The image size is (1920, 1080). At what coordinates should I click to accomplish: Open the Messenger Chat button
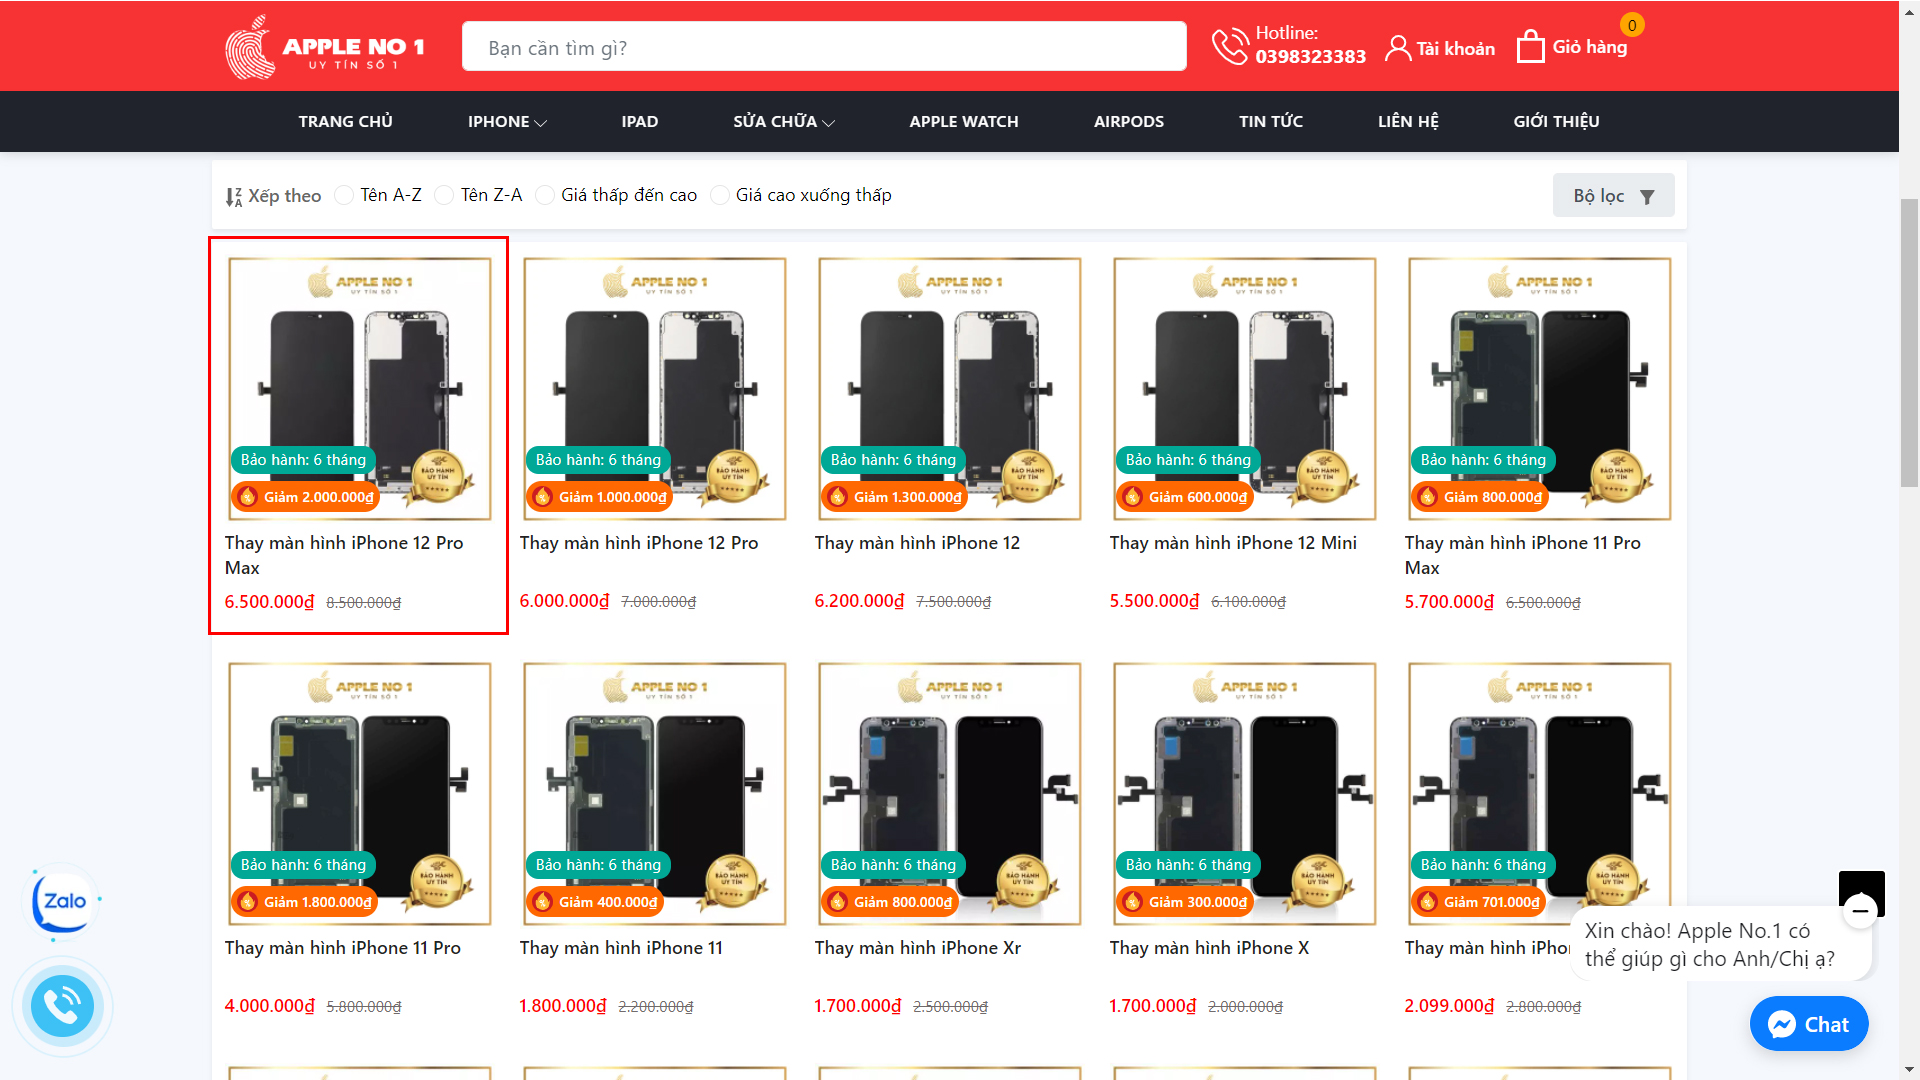pyautogui.click(x=1808, y=1024)
